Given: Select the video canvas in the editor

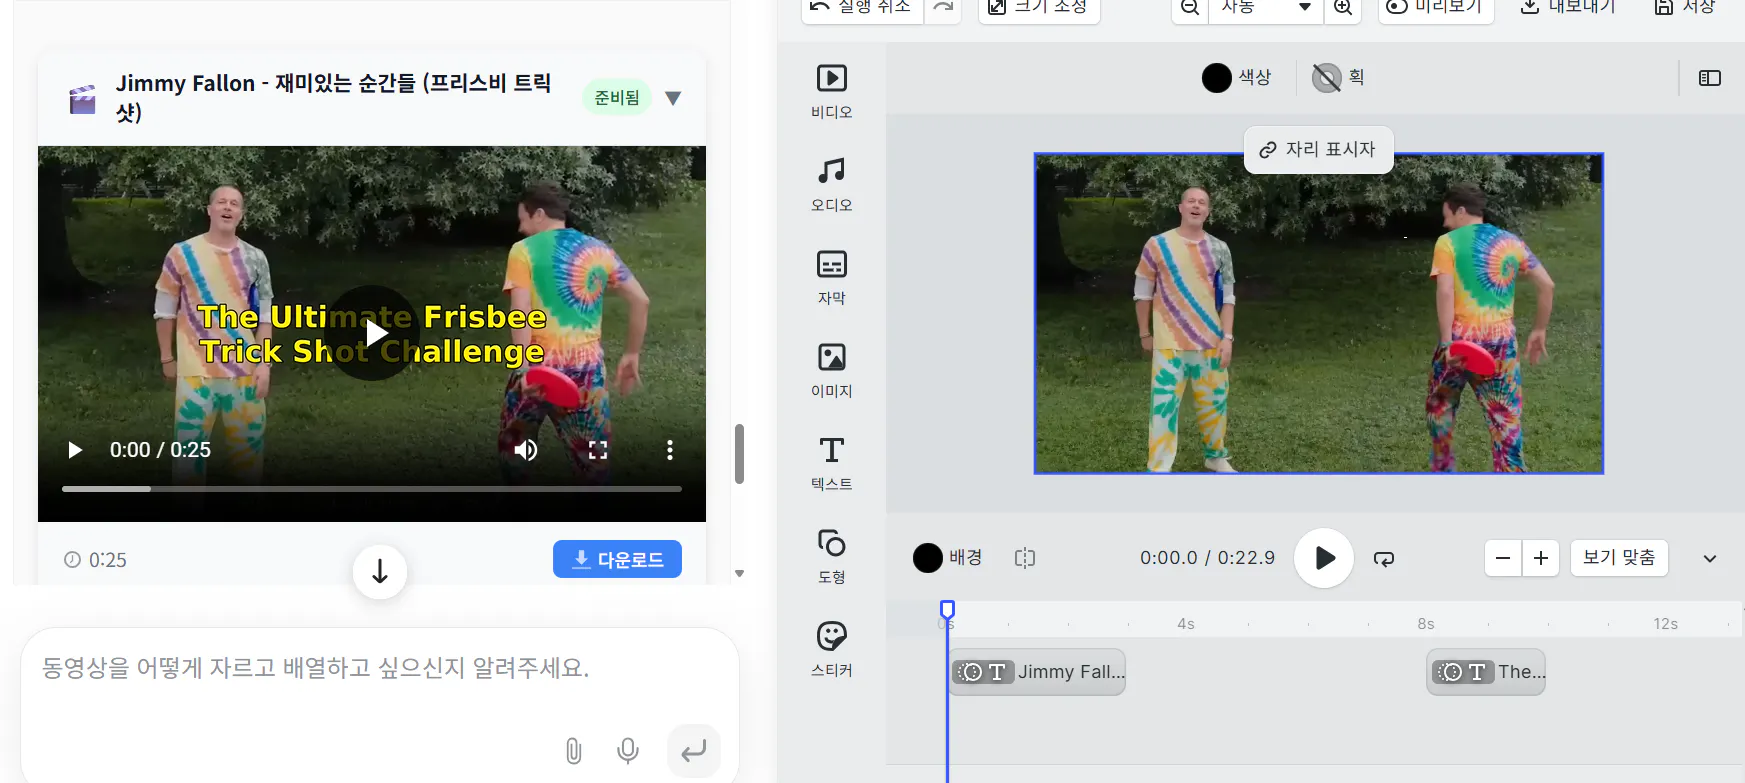Looking at the screenshot, I should tap(1319, 313).
